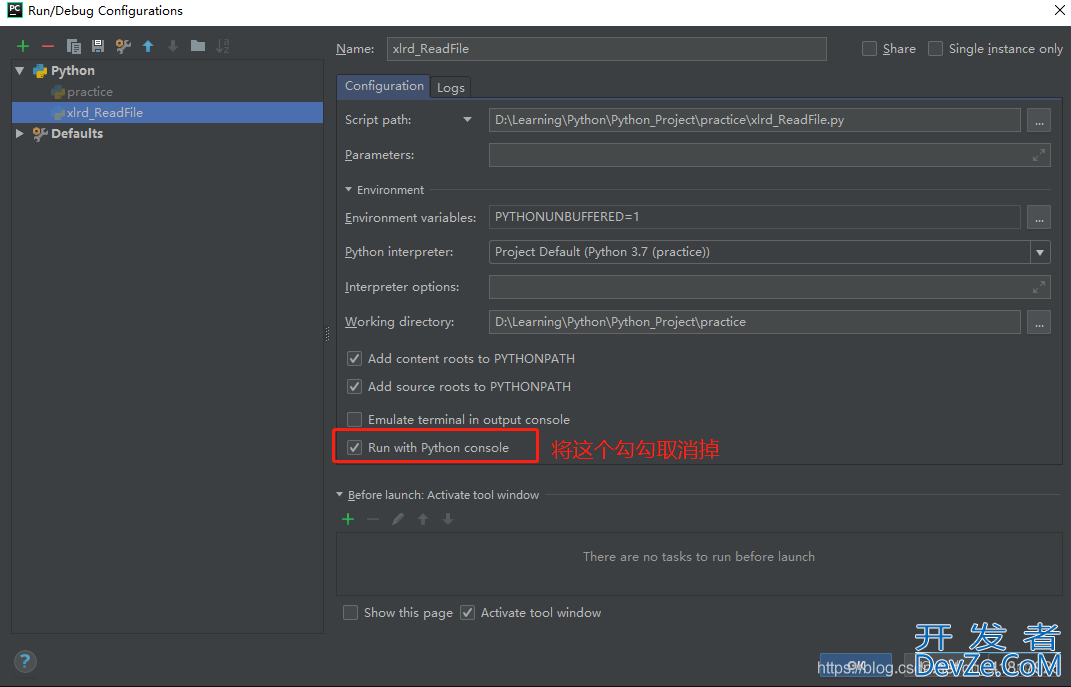Screen dimensions: 1071x687
Task: Collapse the Before launch section
Action: [339, 494]
